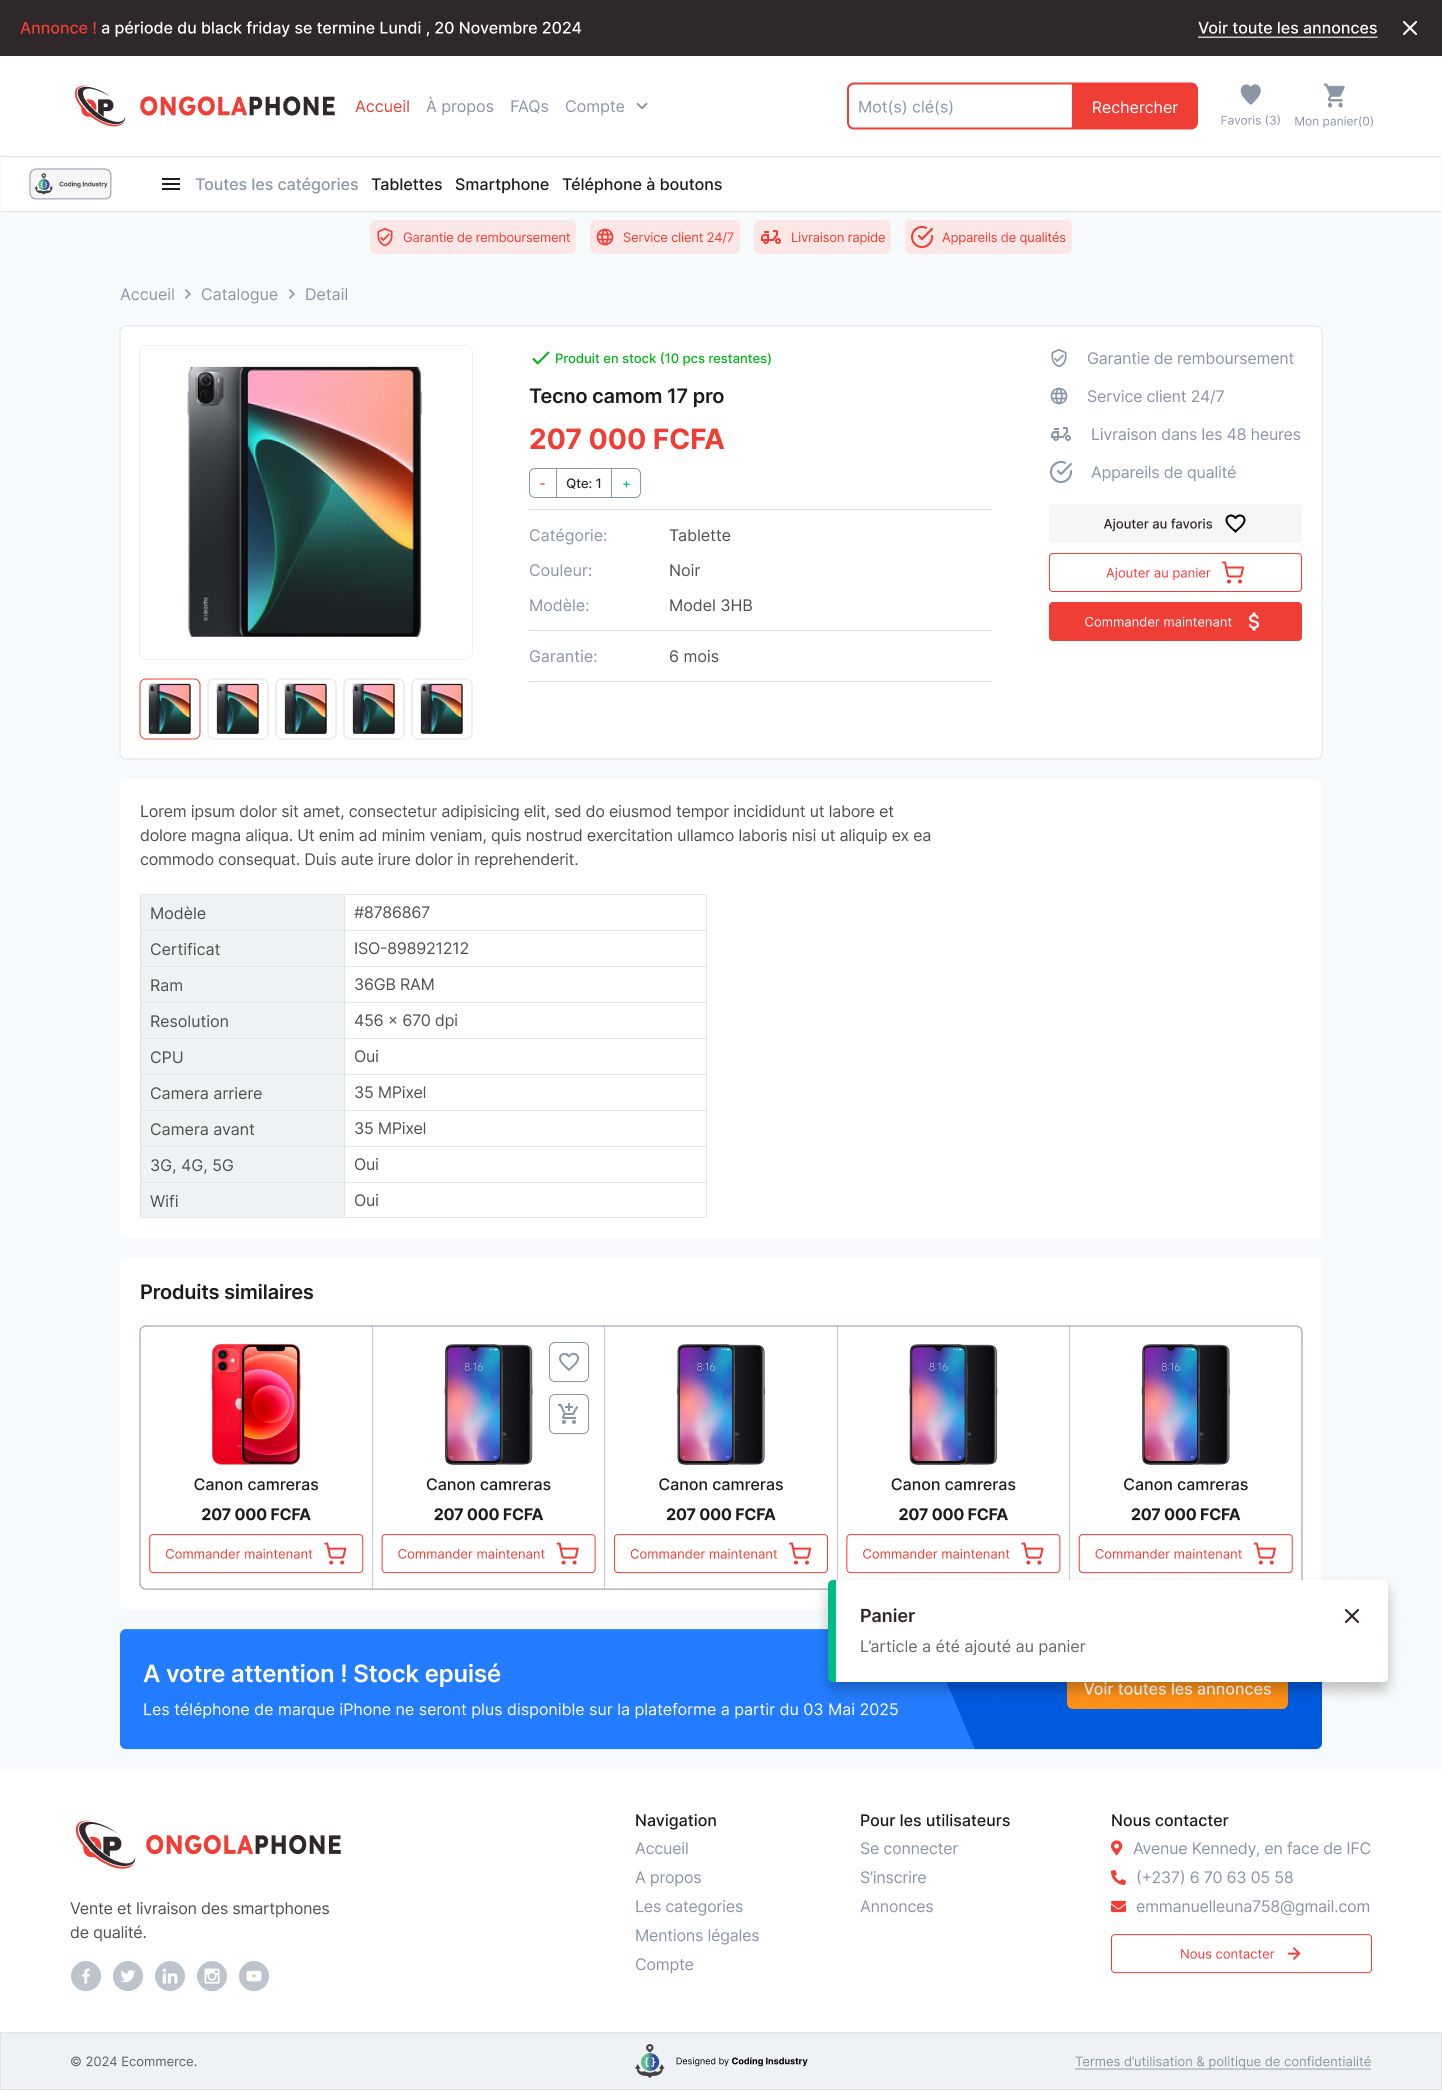The width and height of the screenshot is (1442, 2091).
Task: Decrease quantity with the minus button
Action: tap(542, 483)
